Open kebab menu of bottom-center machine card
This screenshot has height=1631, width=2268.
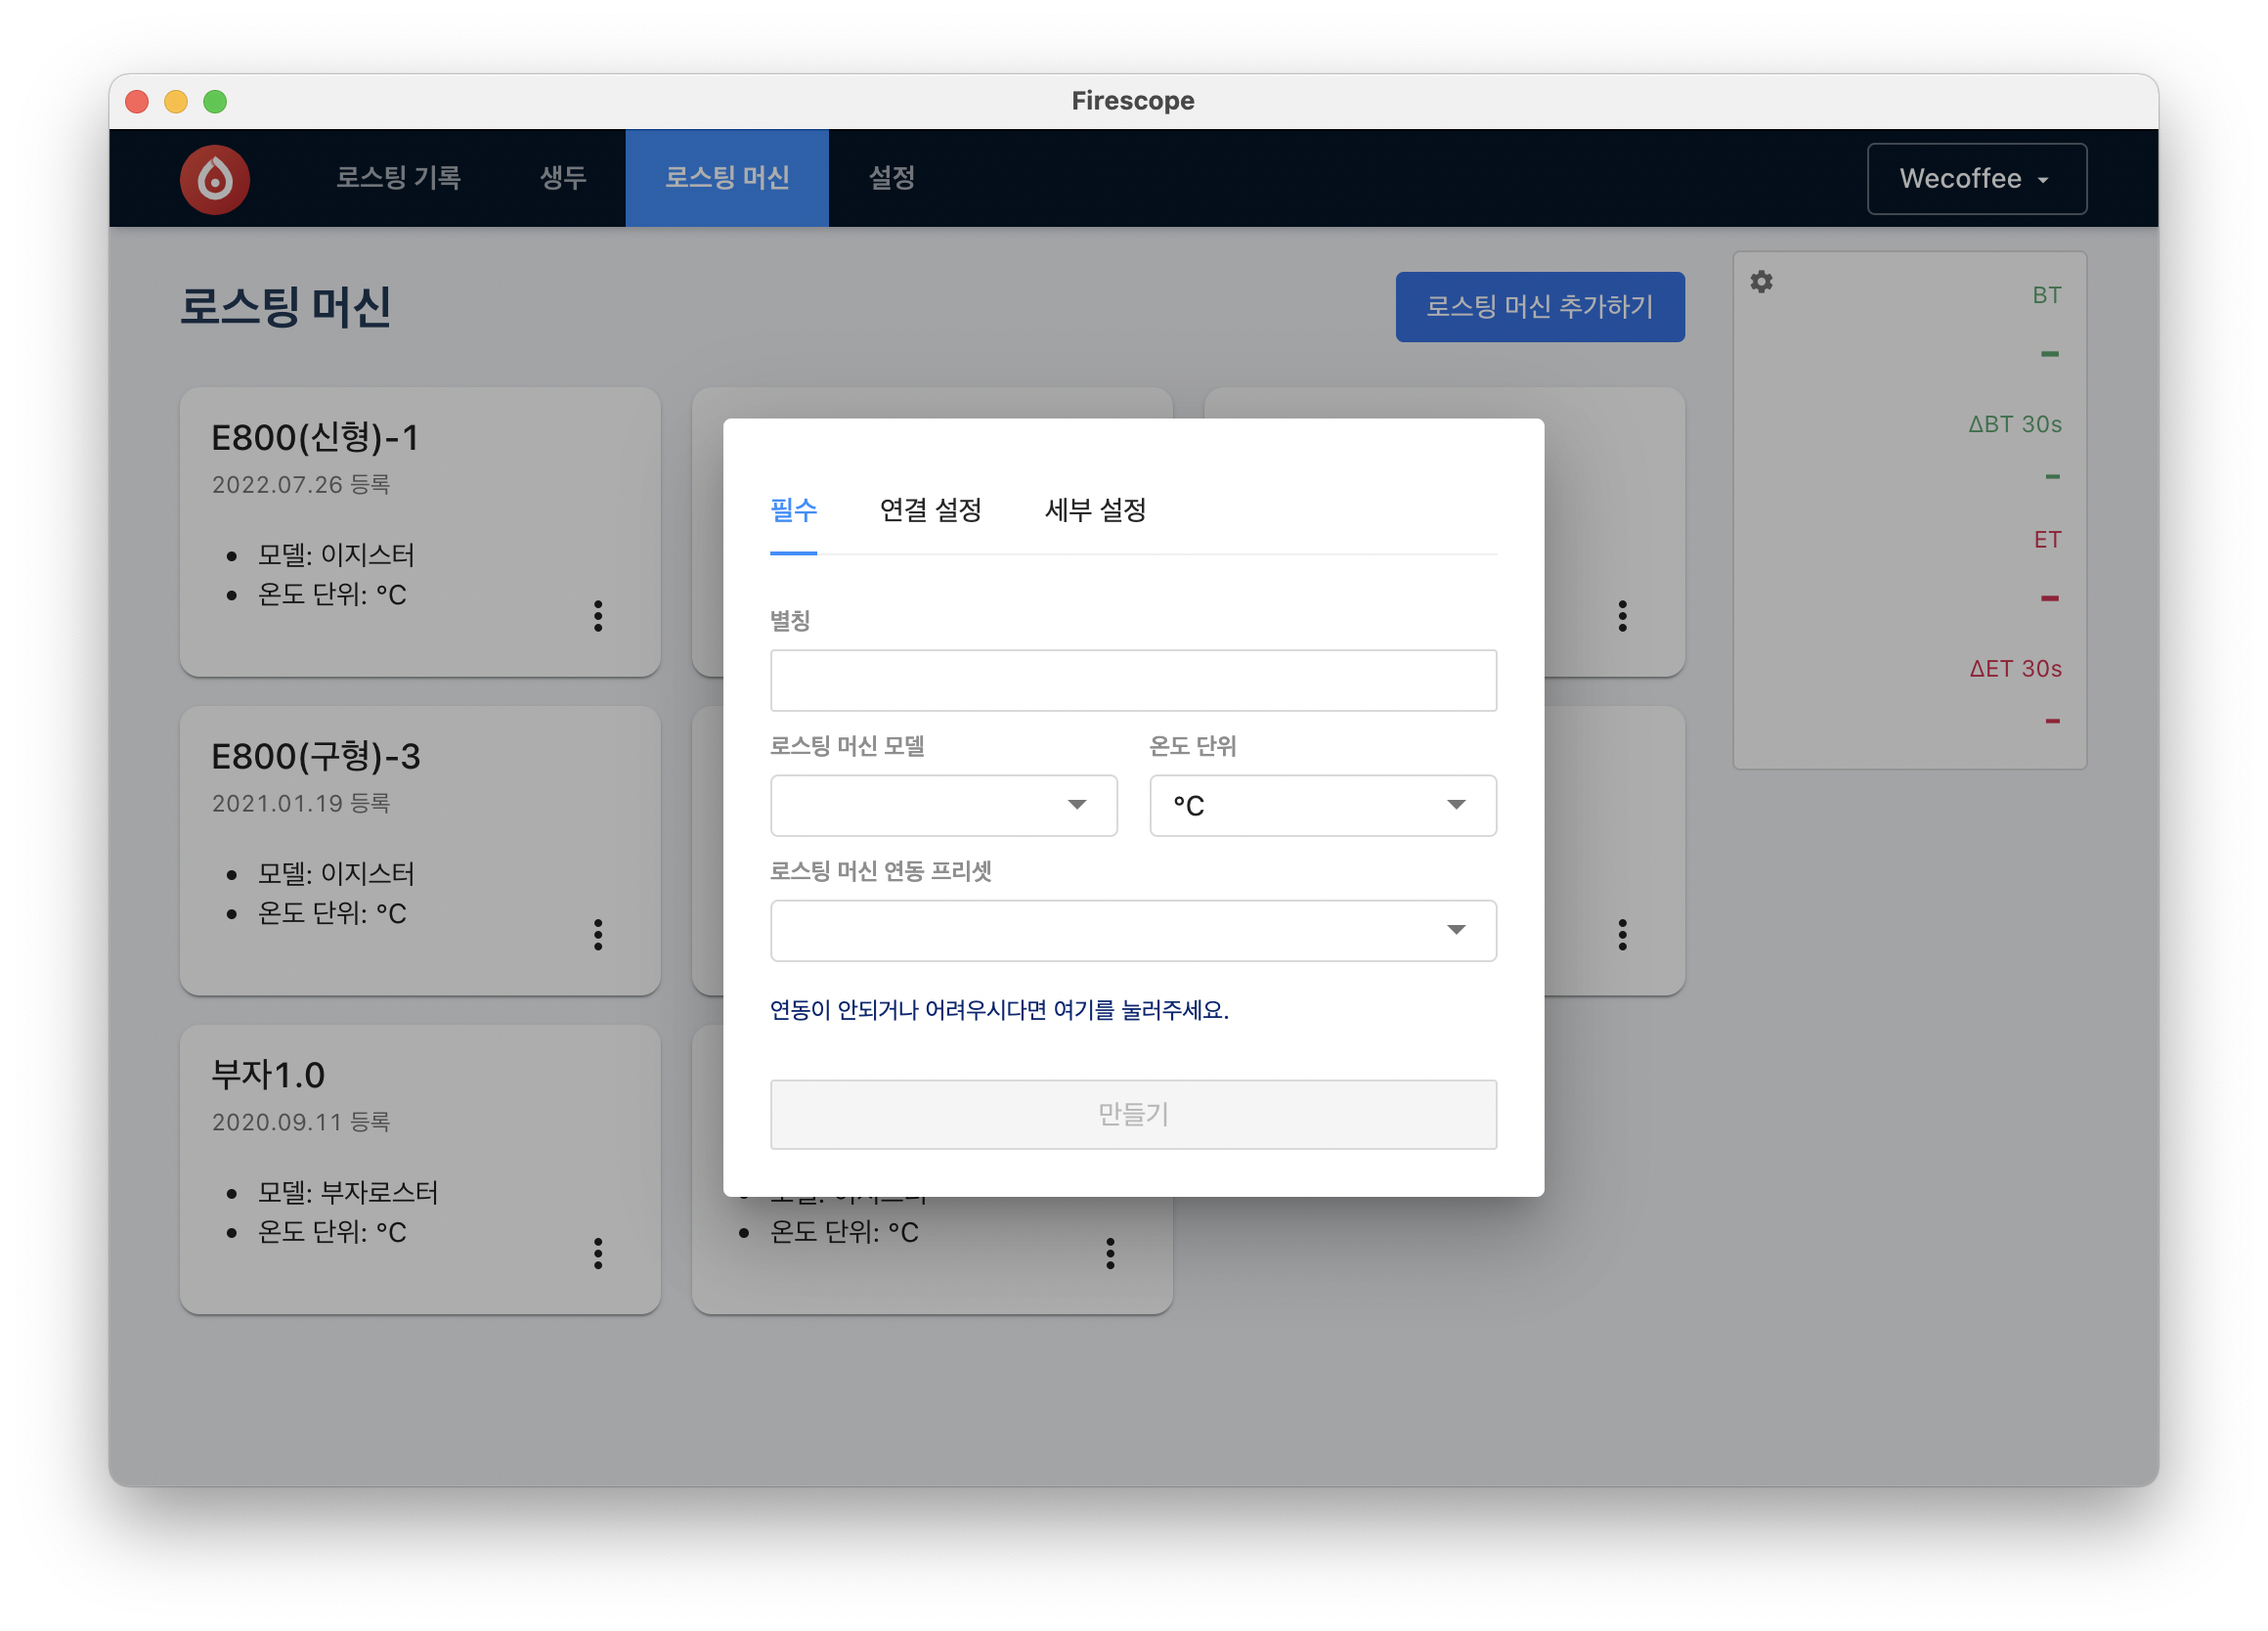(x=1110, y=1253)
